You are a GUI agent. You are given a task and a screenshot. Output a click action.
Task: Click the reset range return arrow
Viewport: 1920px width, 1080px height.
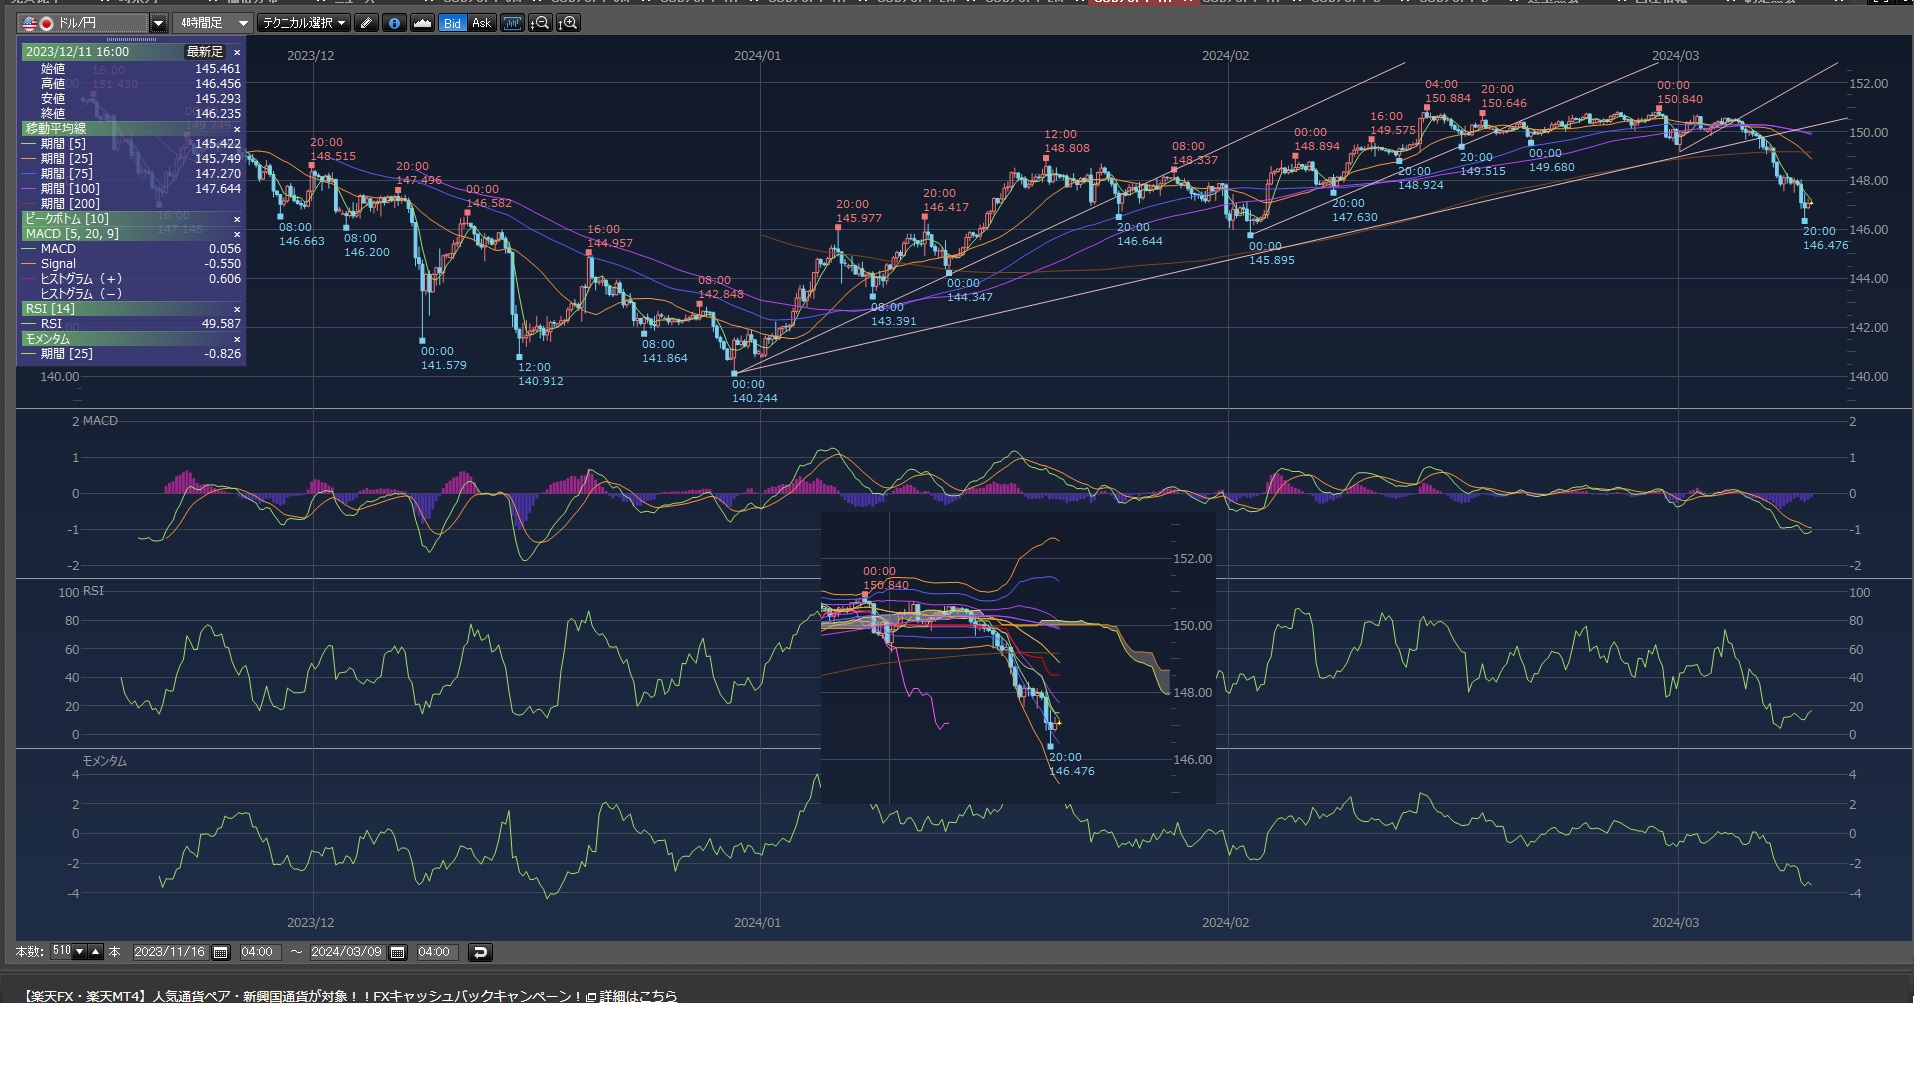pyautogui.click(x=480, y=952)
